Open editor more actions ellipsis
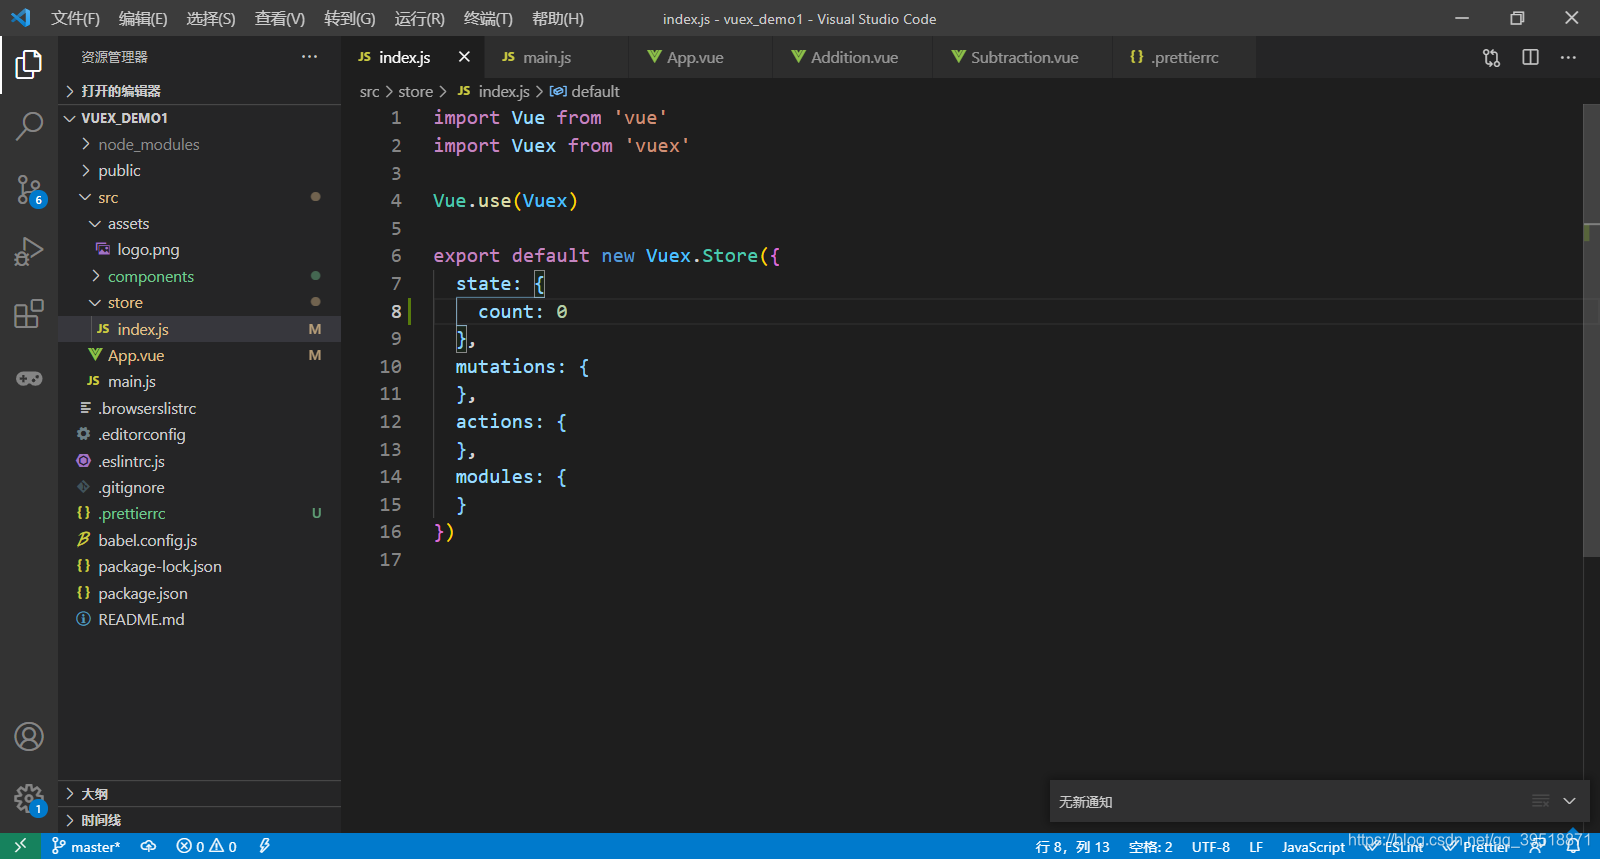 pos(1568,57)
